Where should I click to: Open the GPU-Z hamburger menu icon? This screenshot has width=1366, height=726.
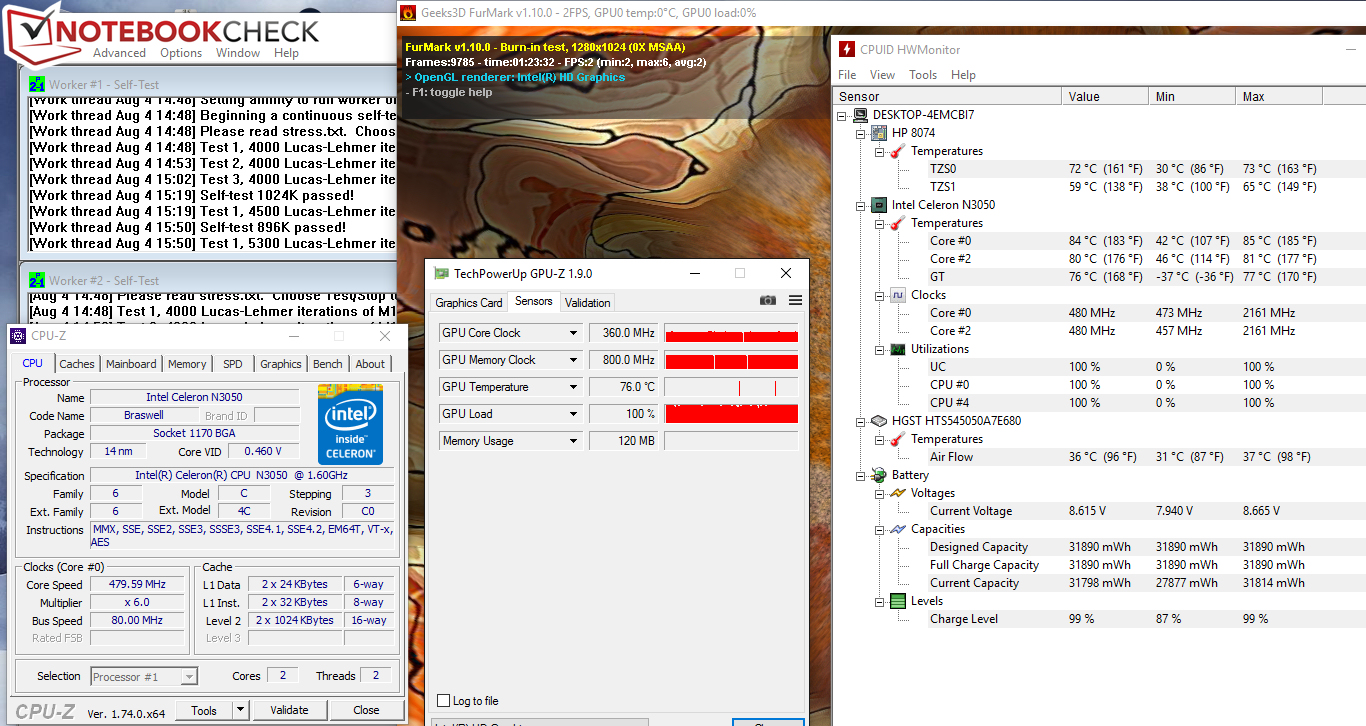point(795,300)
